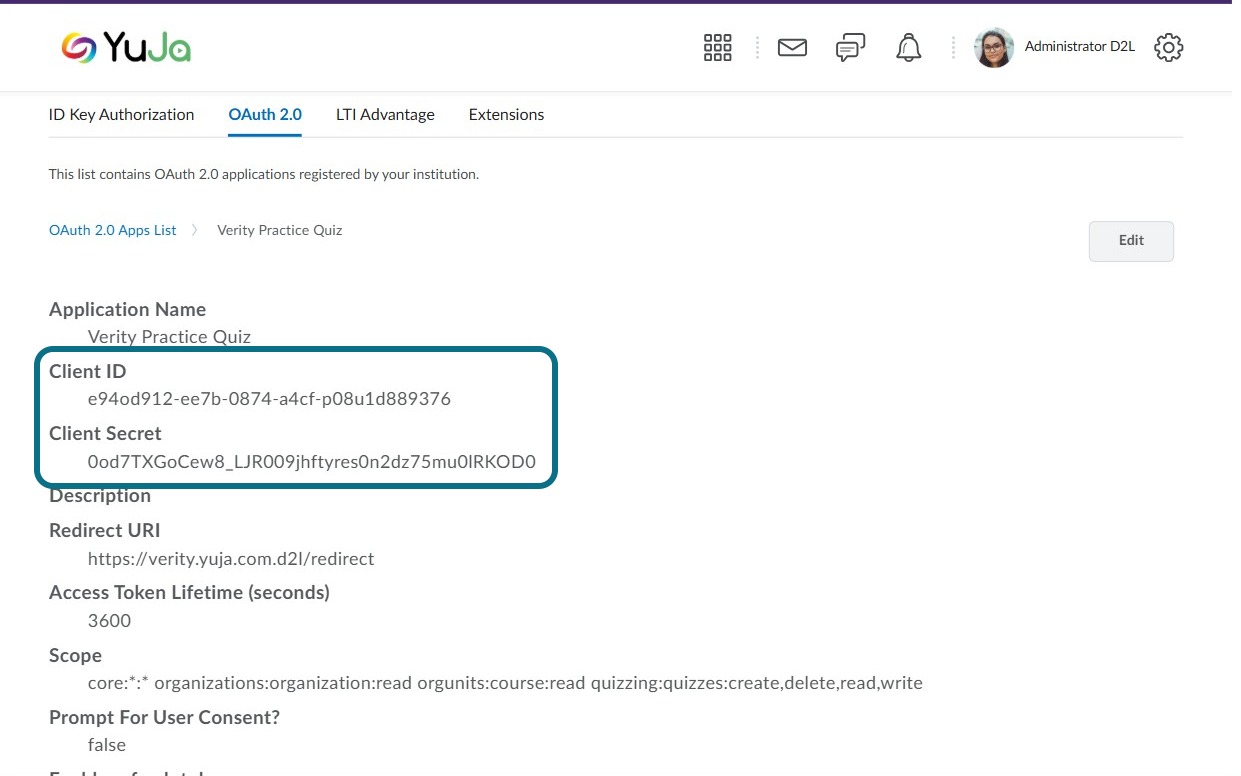Image resolution: width=1241 pixels, height=776 pixels.
Task: Click the Administrator D2L profile picture
Action: coord(994,47)
